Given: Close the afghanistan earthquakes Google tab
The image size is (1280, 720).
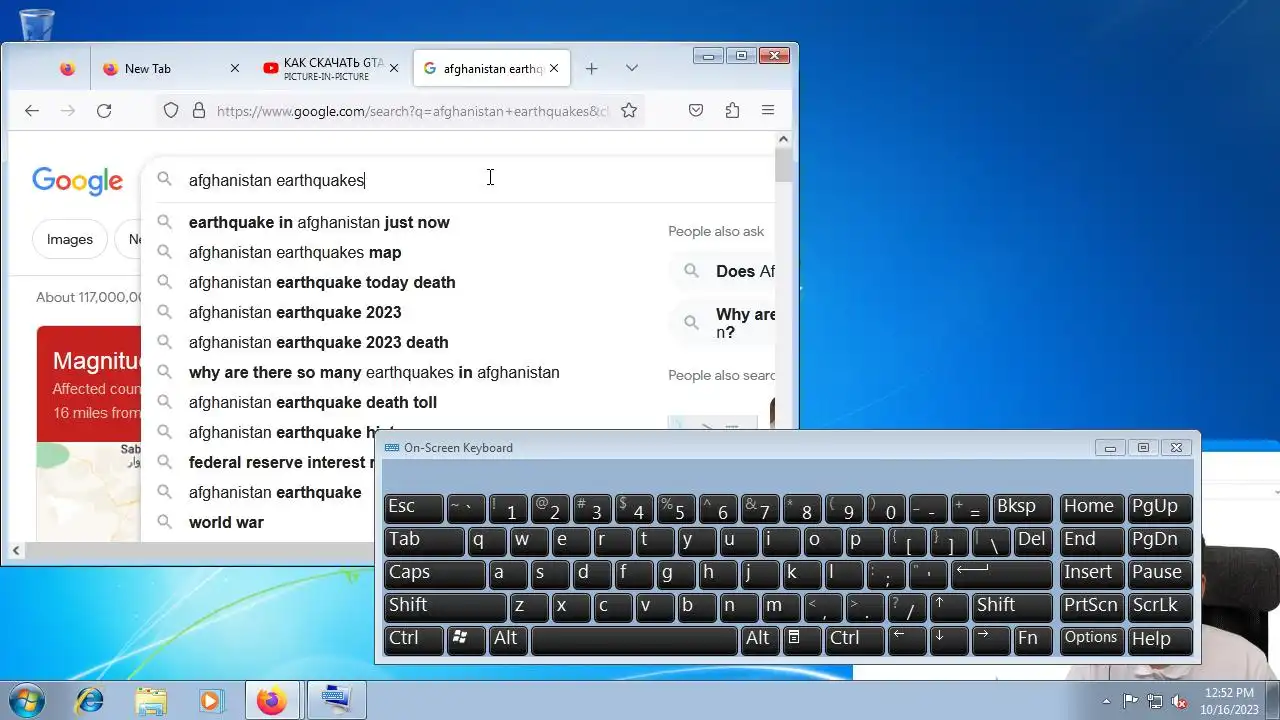Looking at the screenshot, I should tap(554, 69).
